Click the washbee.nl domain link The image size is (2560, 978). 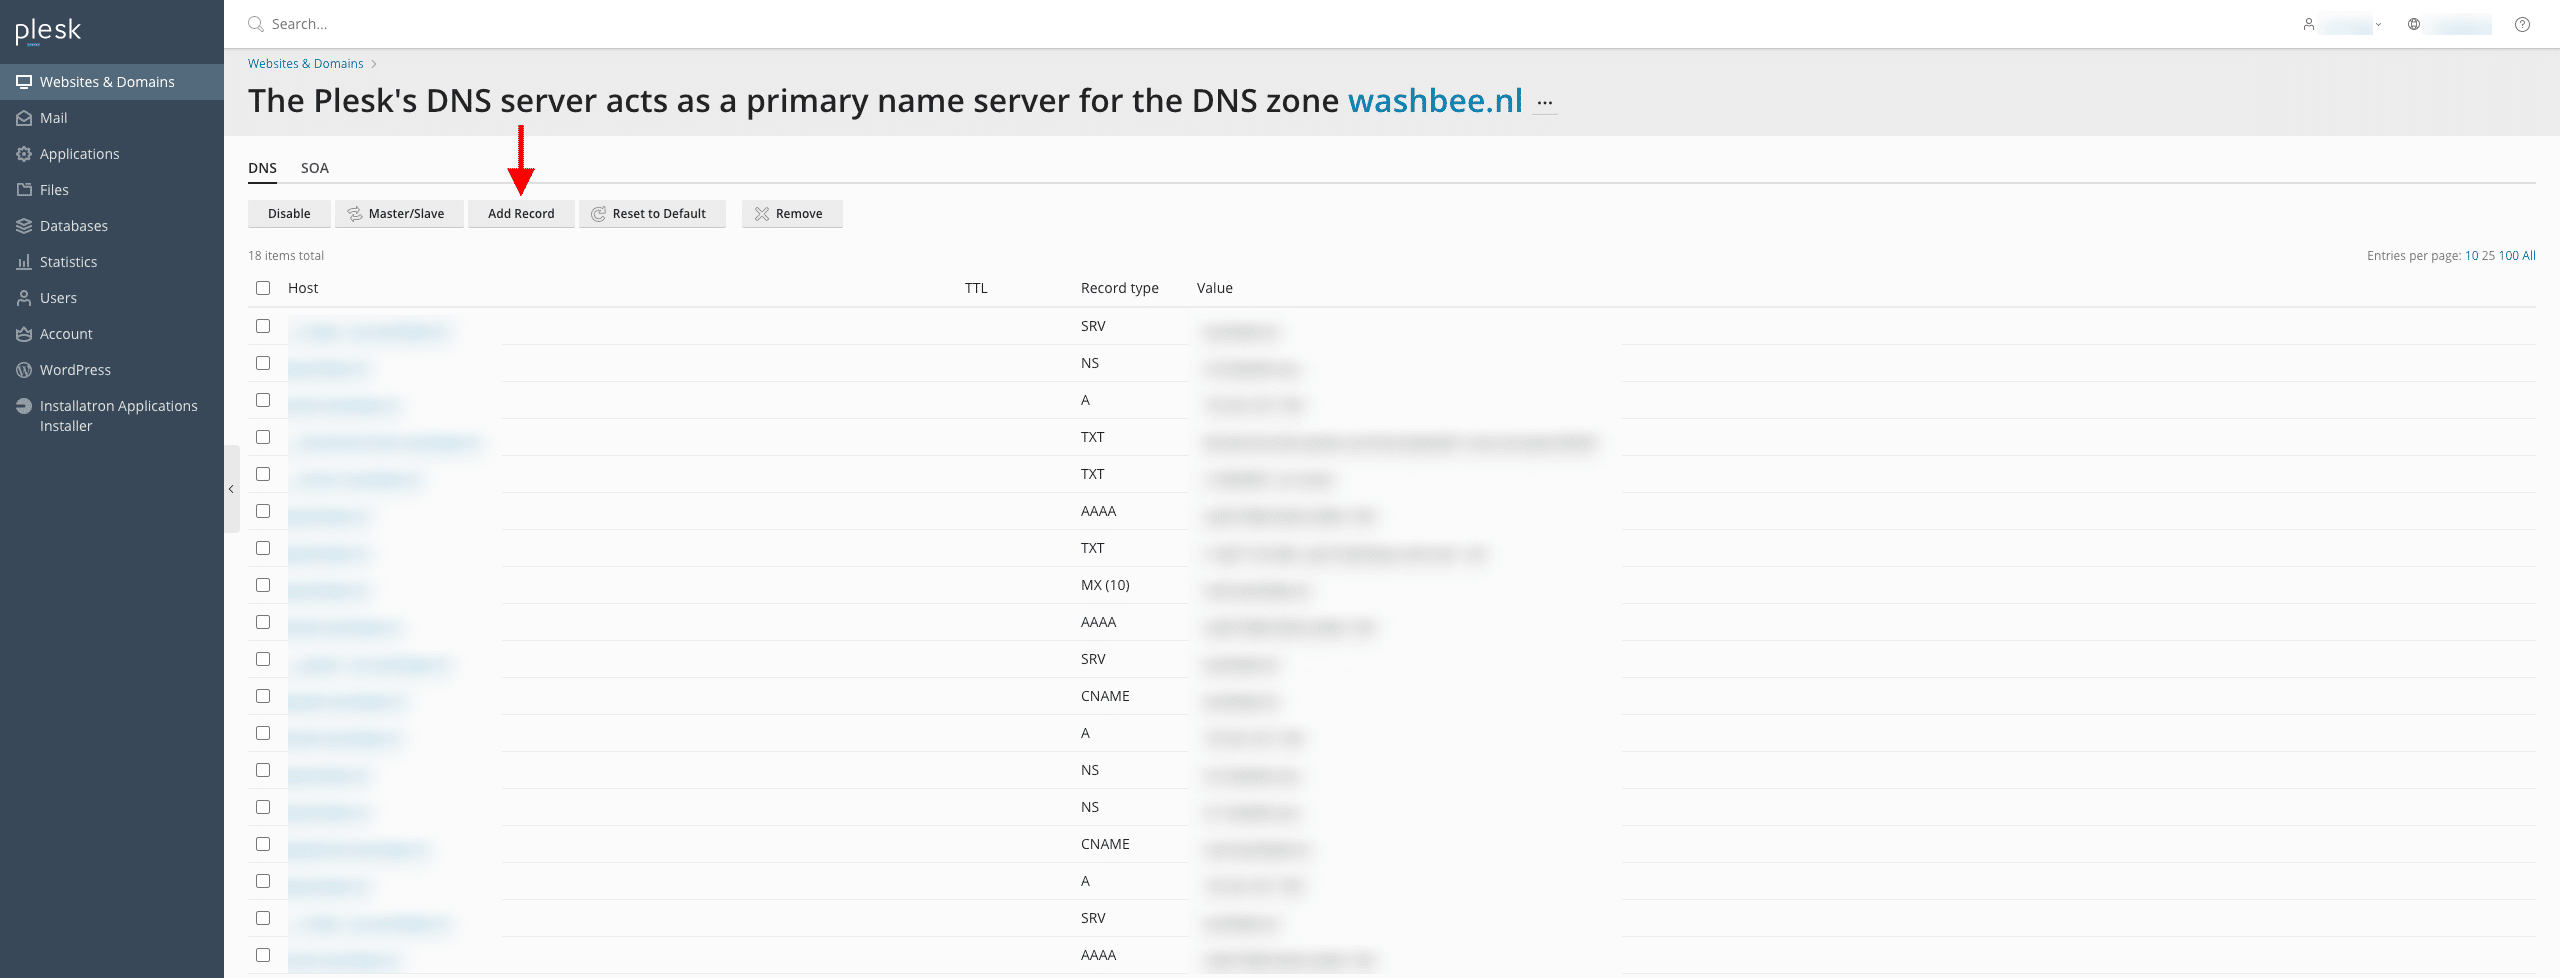(1435, 101)
